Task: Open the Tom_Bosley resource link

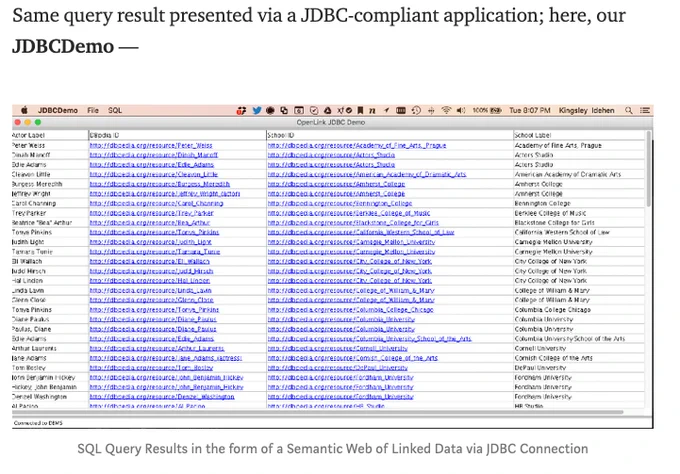Action: 151,368
